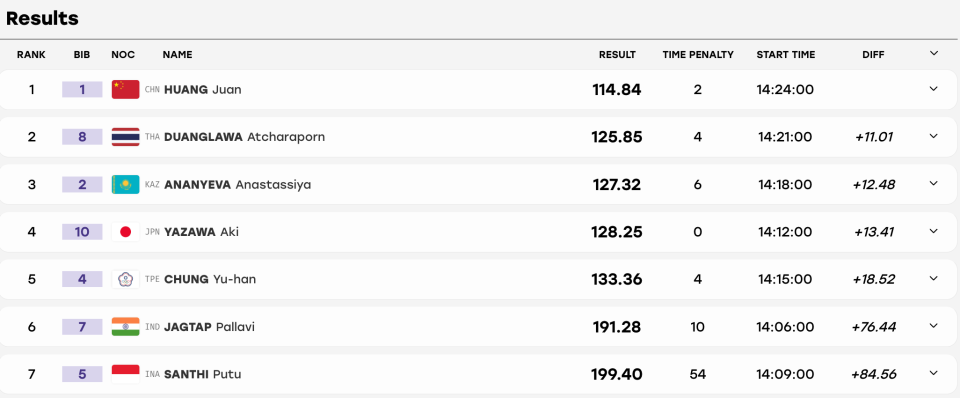Select the RESULT column header
Image resolution: width=960 pixels, height=398 pixels.
(617, 54)
